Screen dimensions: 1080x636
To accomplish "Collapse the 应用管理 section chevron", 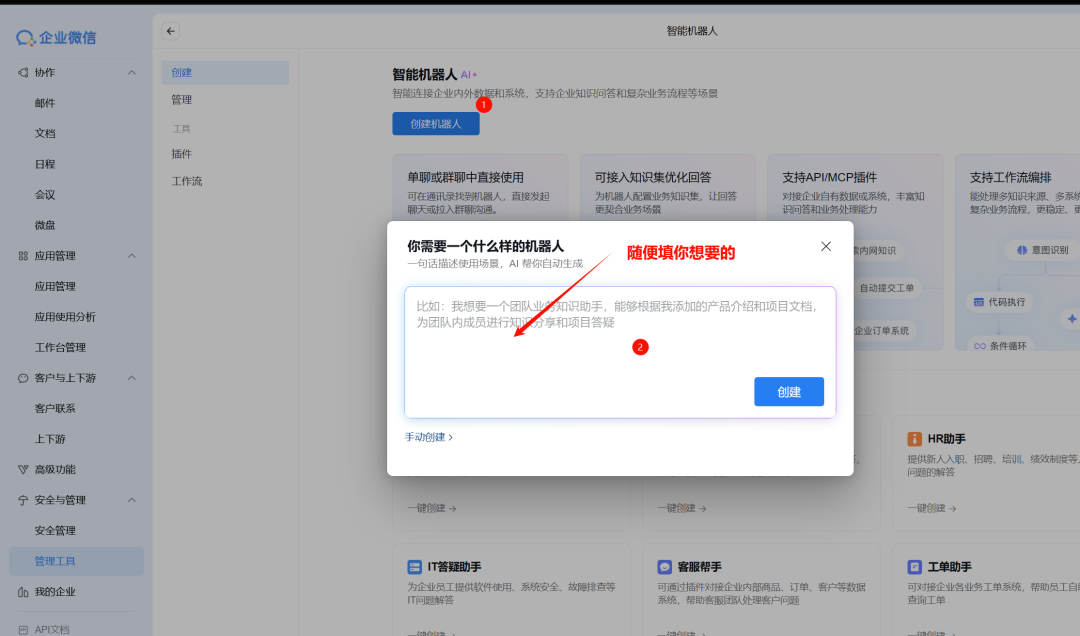I will click(132, 256).
